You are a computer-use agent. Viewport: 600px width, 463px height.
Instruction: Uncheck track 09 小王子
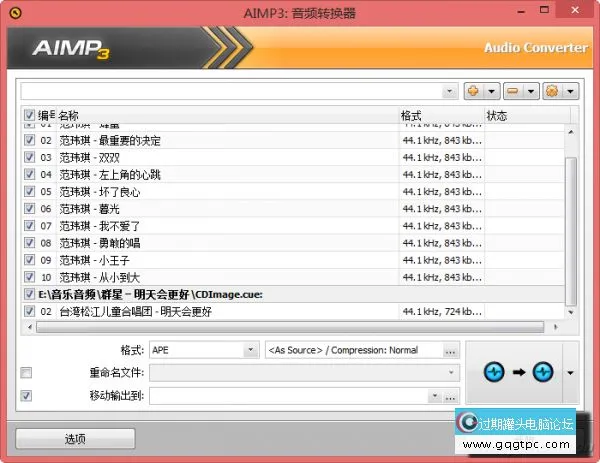(29, 260)
